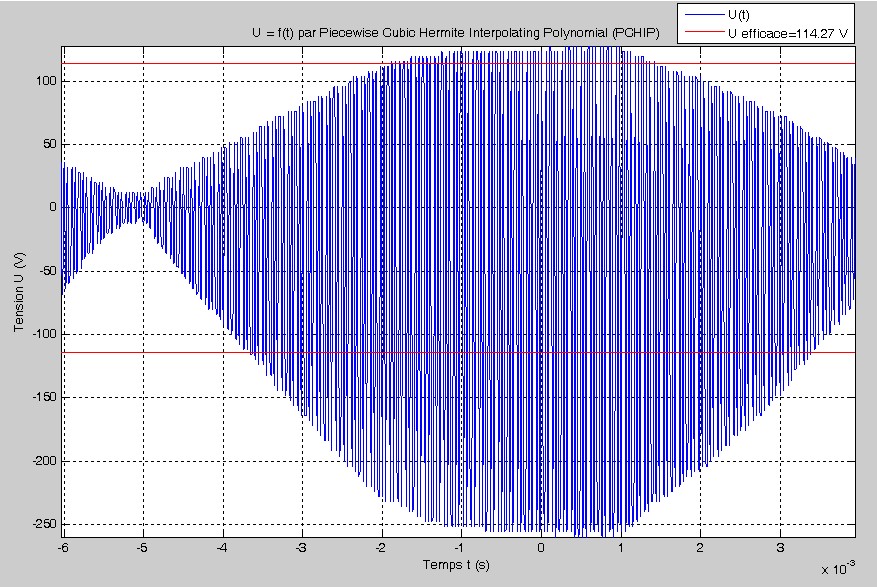Click the y-axis tick label -200
Image resolution: width=877 pixels, height=587 pixels.
tap(44, 461)
